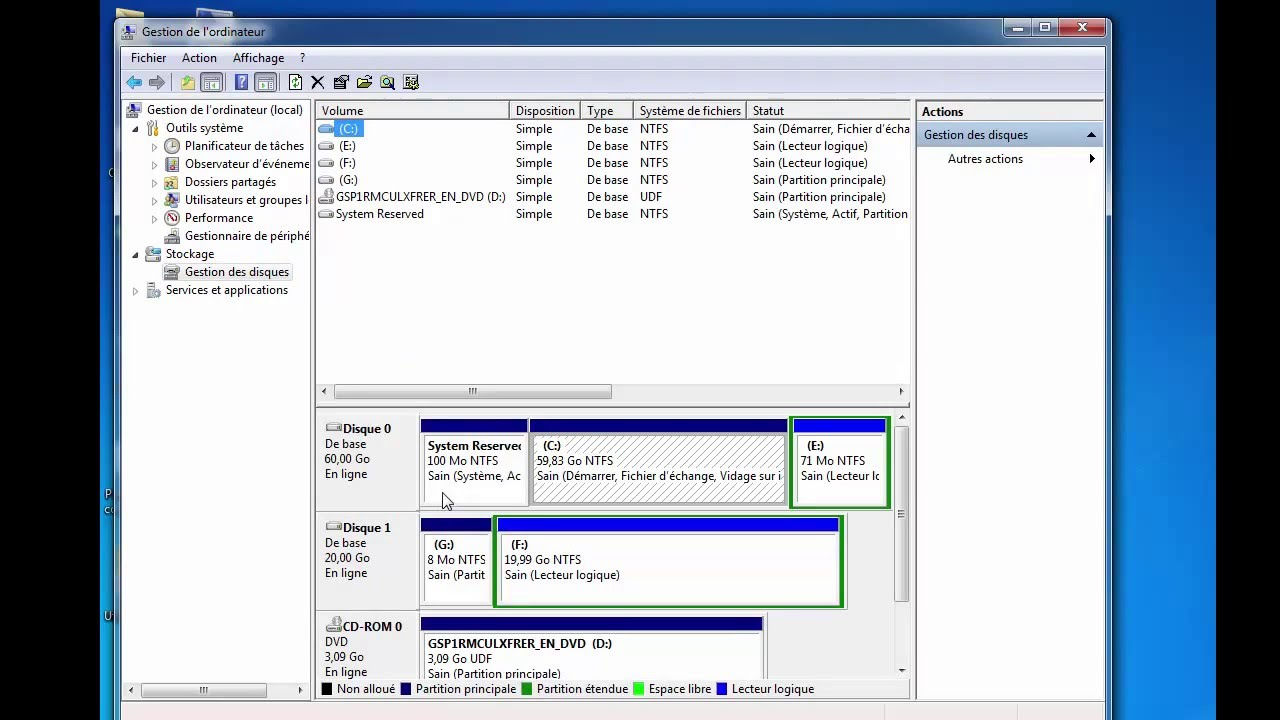The width and height of the screenshot is (1280, 720).
Task: Select the (C:) 59,83 Go partition block
Action: tap(658, 462)
